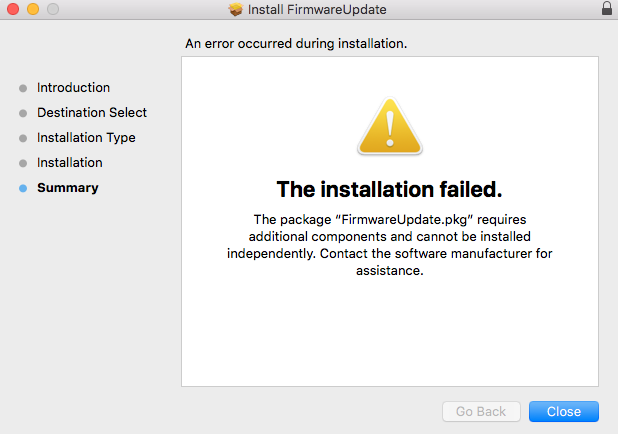Click the bullet beside Destination Select
Image resolution: width=618 pixels, height=434 pixels.
(23, 114)
